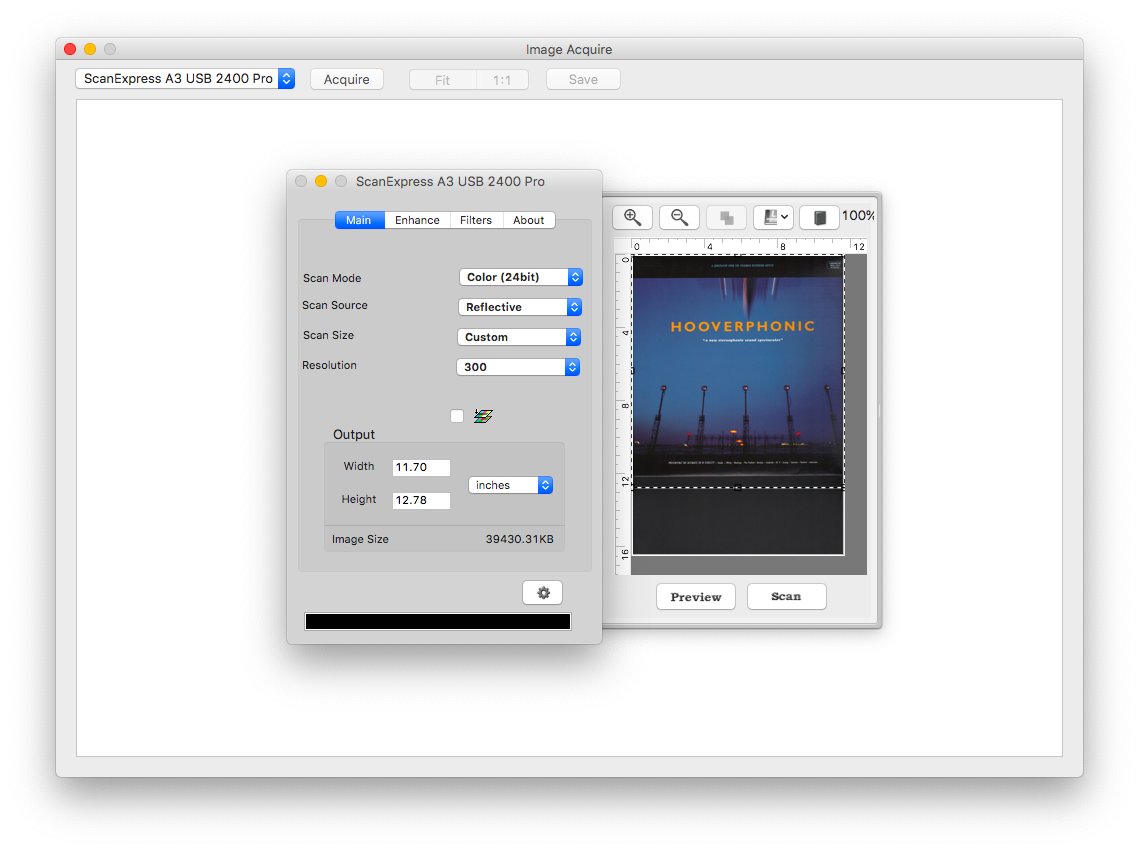Minimize the ScanExpress settings window
This screenshot has width=1139, height=851.
(x=321, y=181)
